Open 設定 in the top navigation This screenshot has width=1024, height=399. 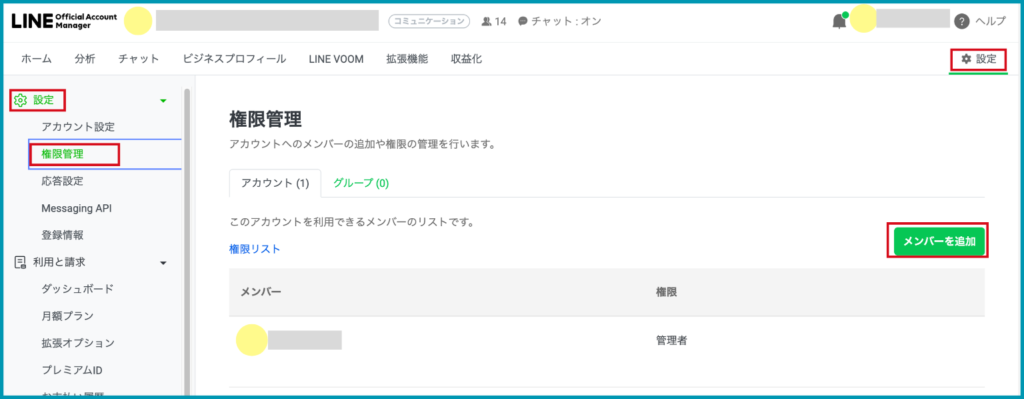coord(978,59)
